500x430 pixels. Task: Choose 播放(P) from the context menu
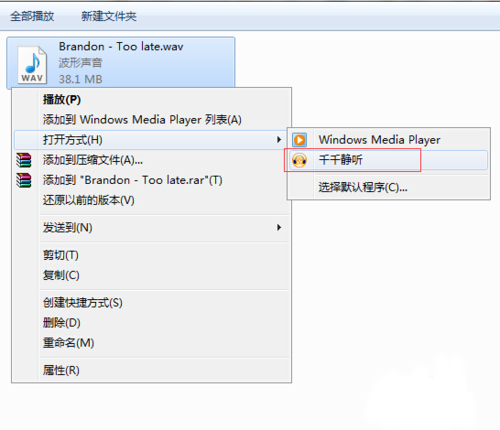pos(62,100)
